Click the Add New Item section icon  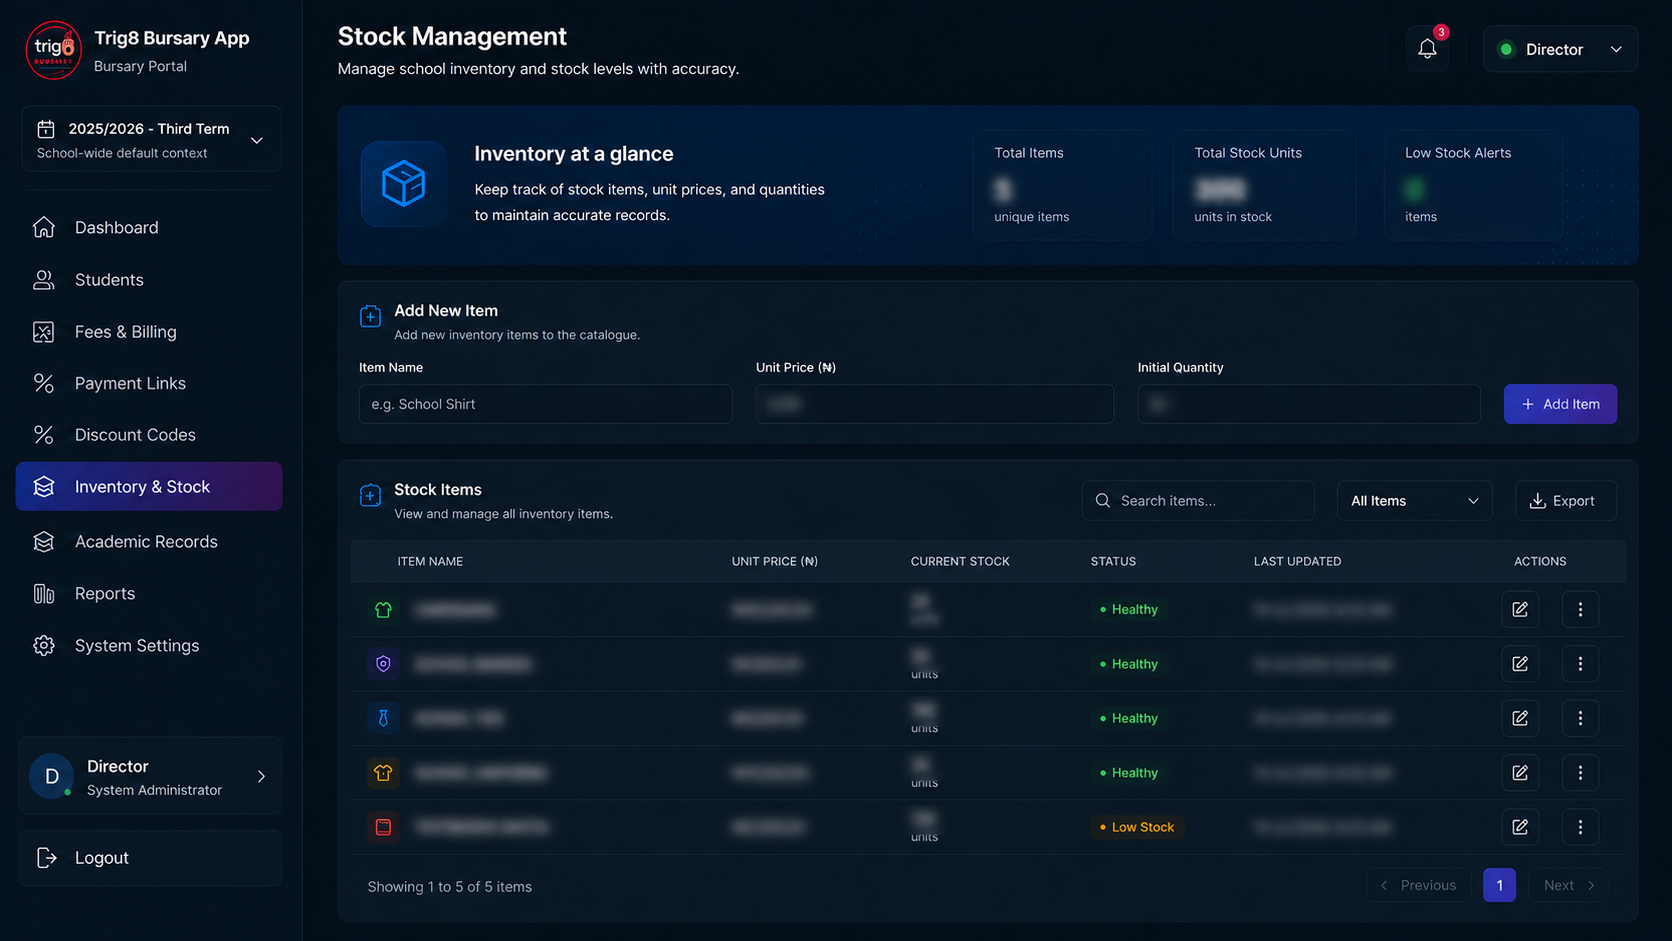(x=370, y=316)
